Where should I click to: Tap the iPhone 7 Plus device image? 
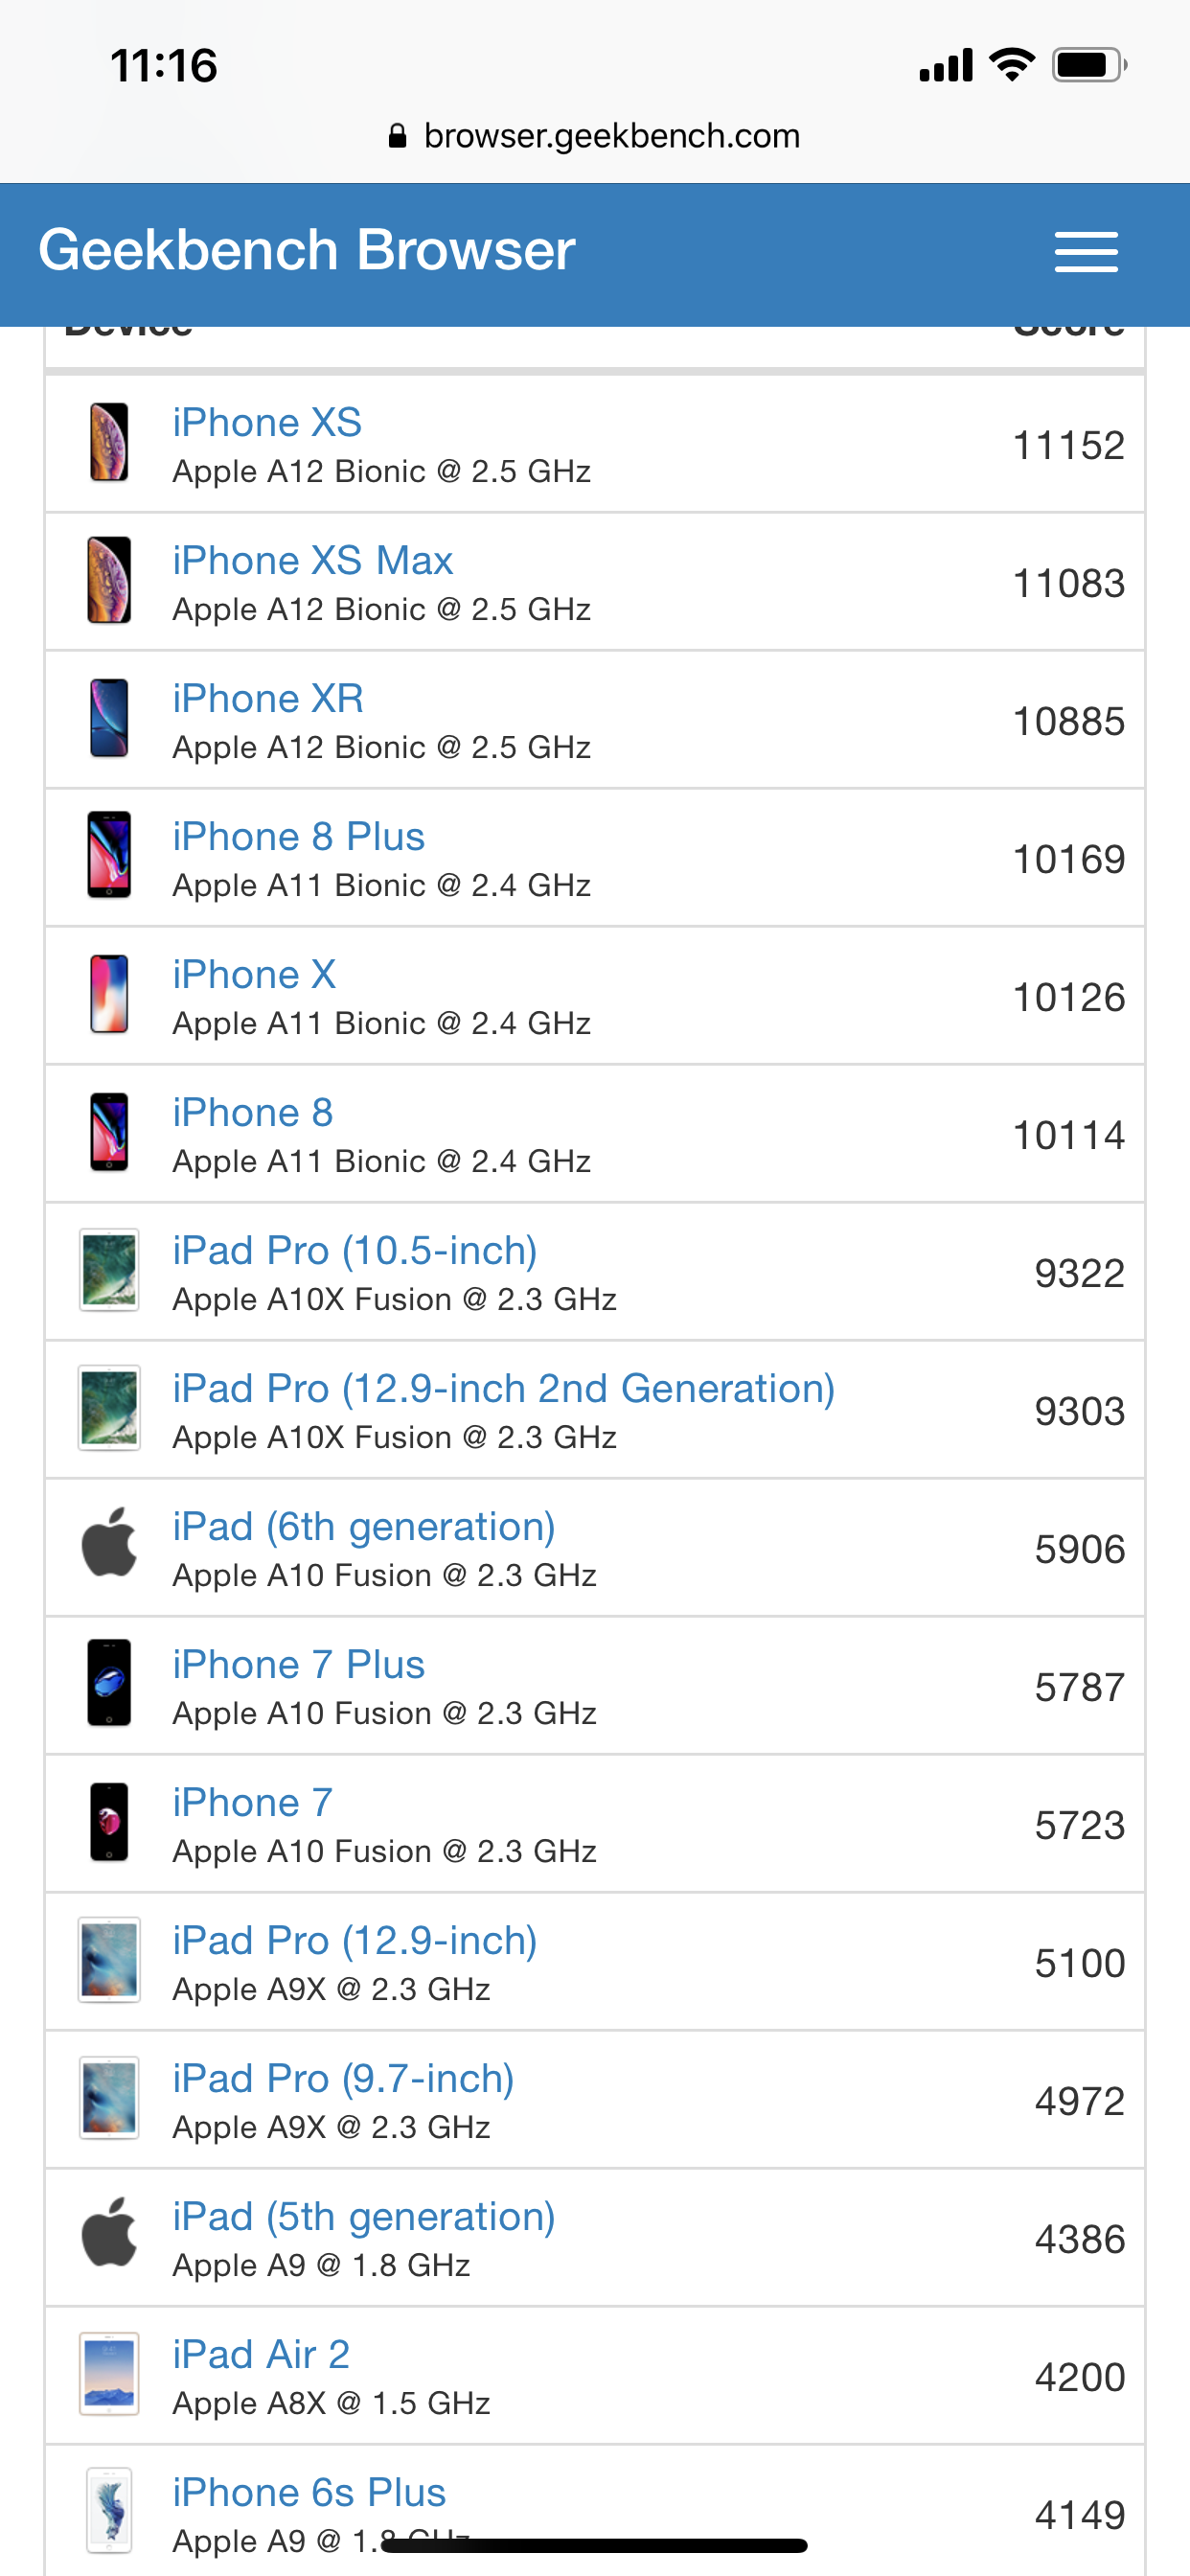109,1684
